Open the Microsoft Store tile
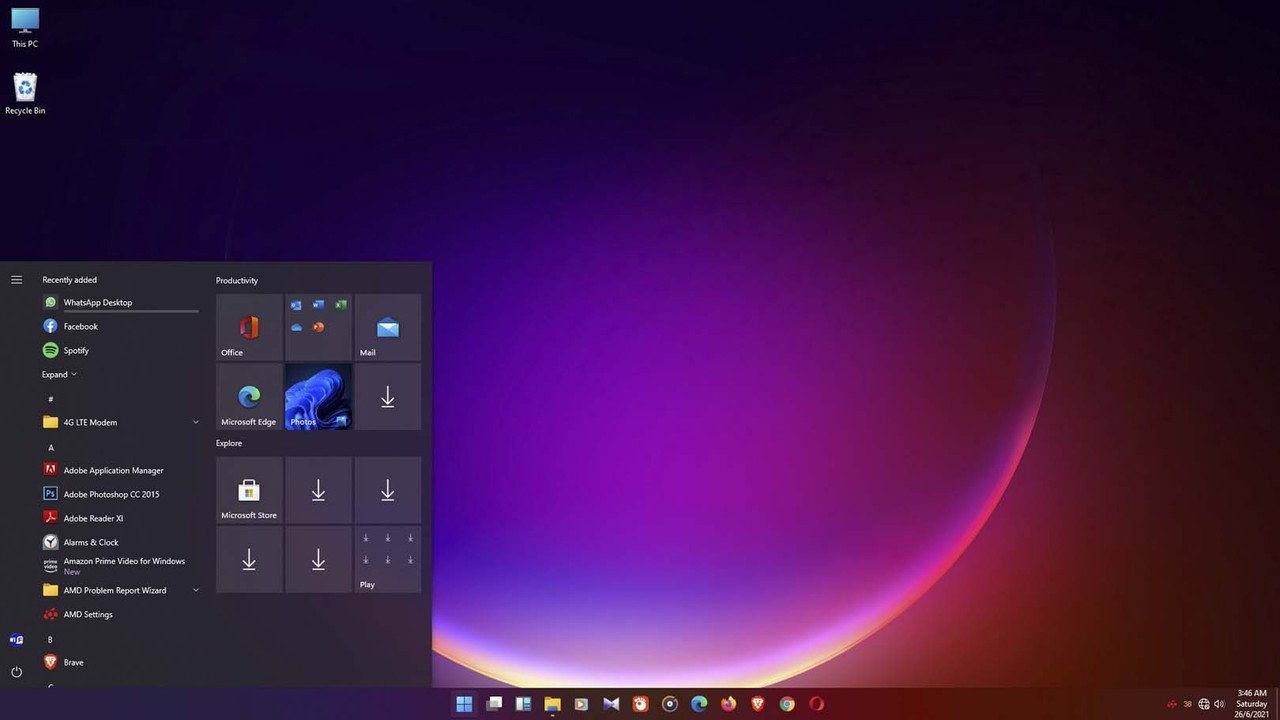The image size is (1280, 720). [249, 490]
